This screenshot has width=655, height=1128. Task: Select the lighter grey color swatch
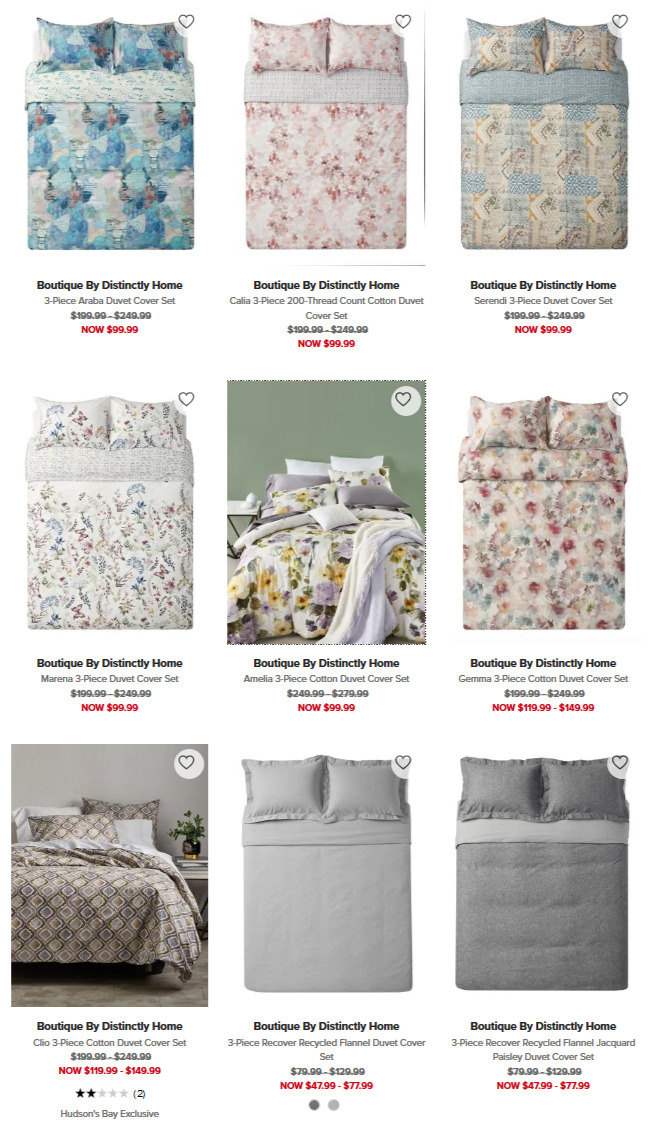pyautogui.click(x=333, y=1105)
